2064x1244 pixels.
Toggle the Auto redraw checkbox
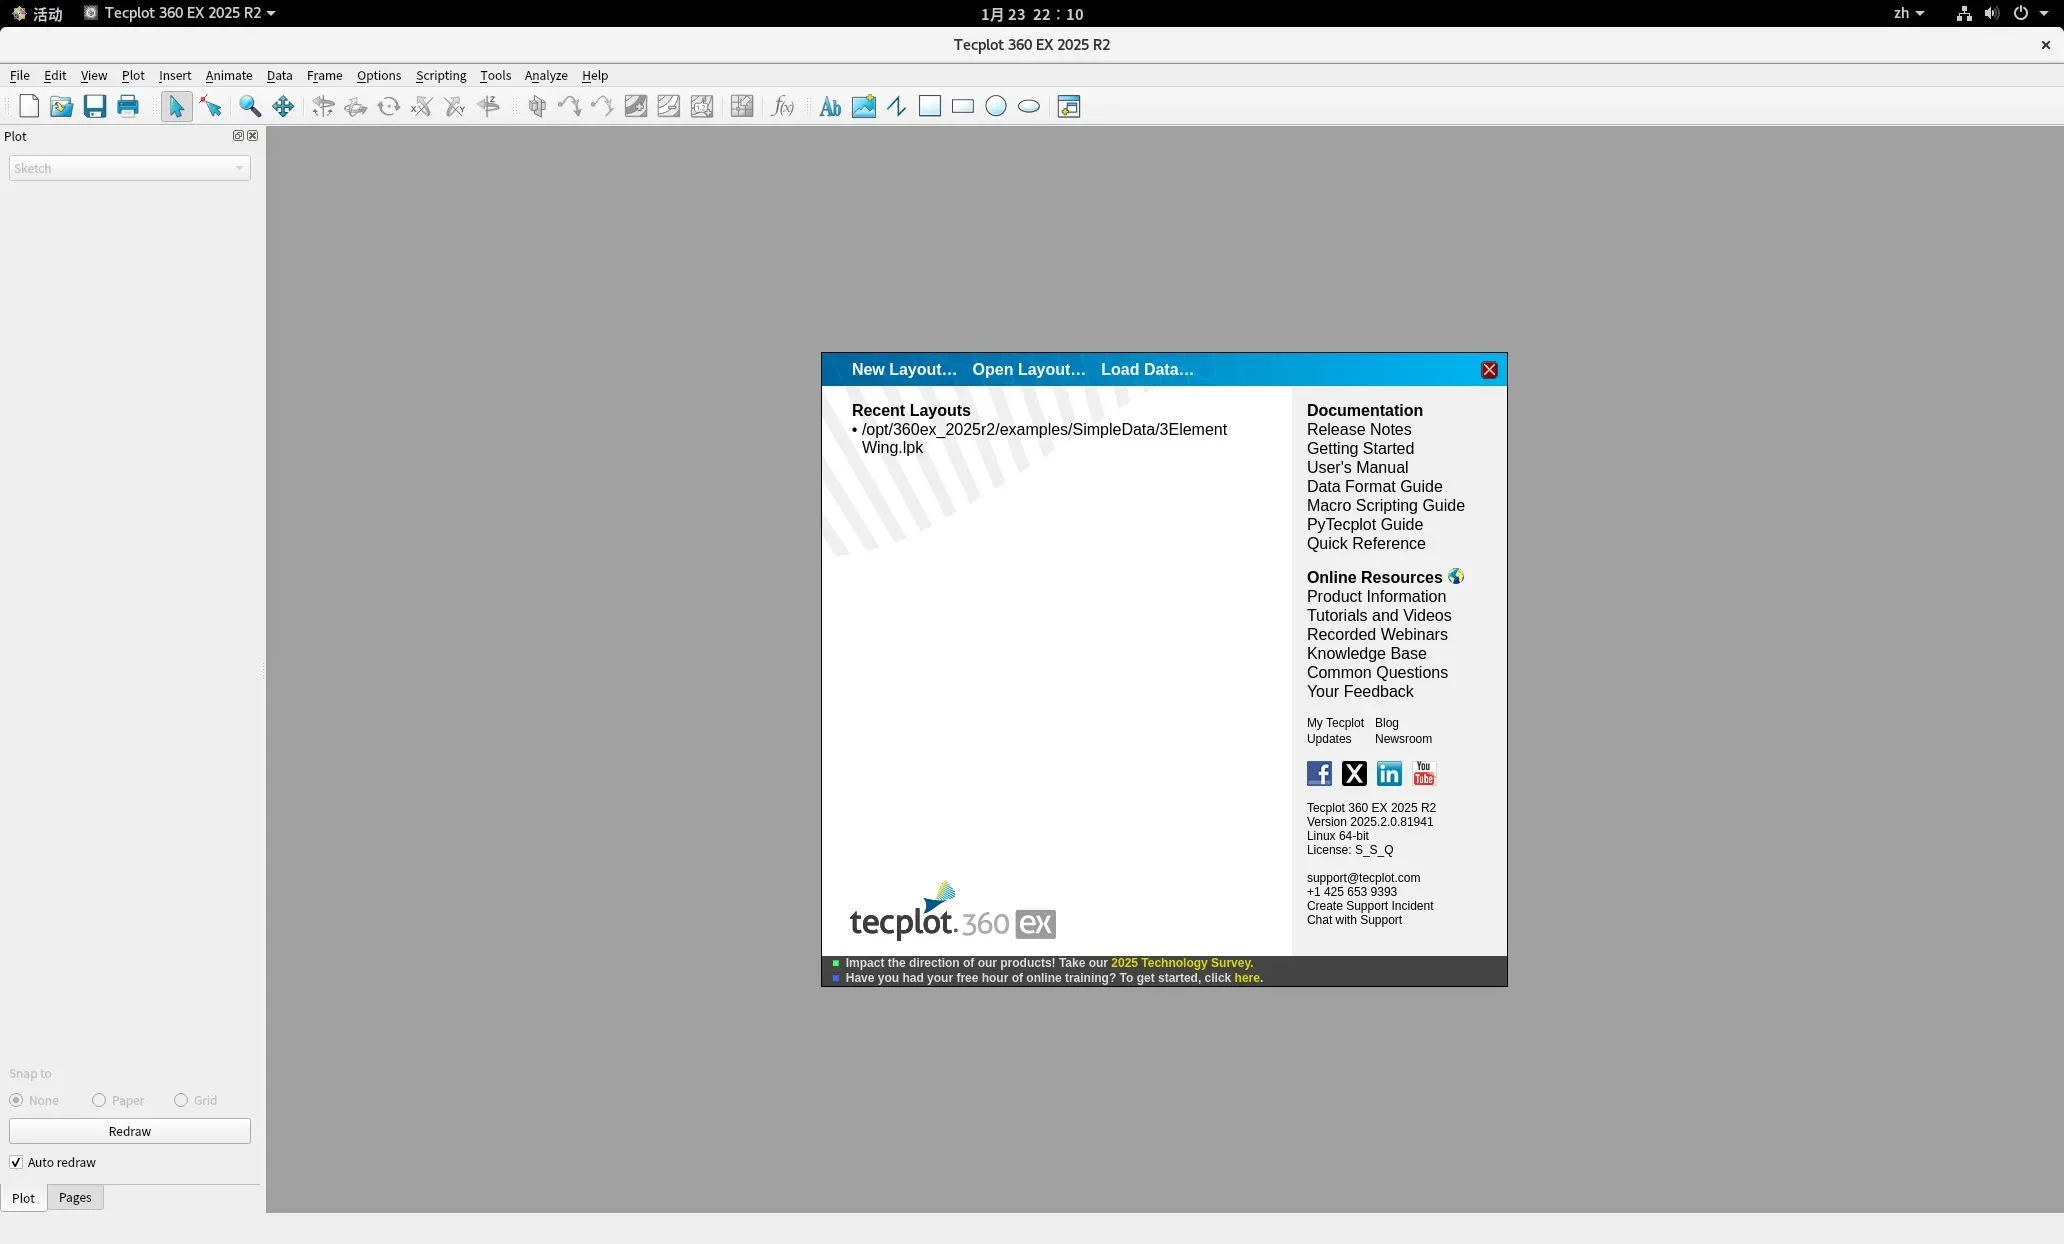(x=16, y=1162)
